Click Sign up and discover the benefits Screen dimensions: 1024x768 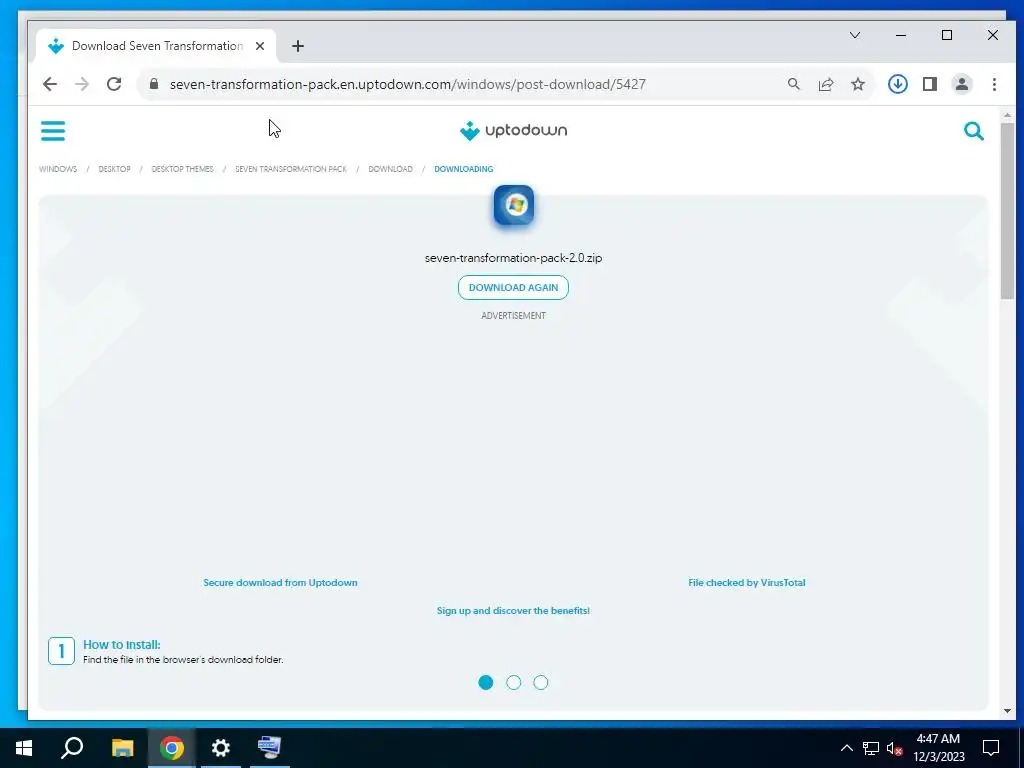pyautogui.click(x=513, y=611)
